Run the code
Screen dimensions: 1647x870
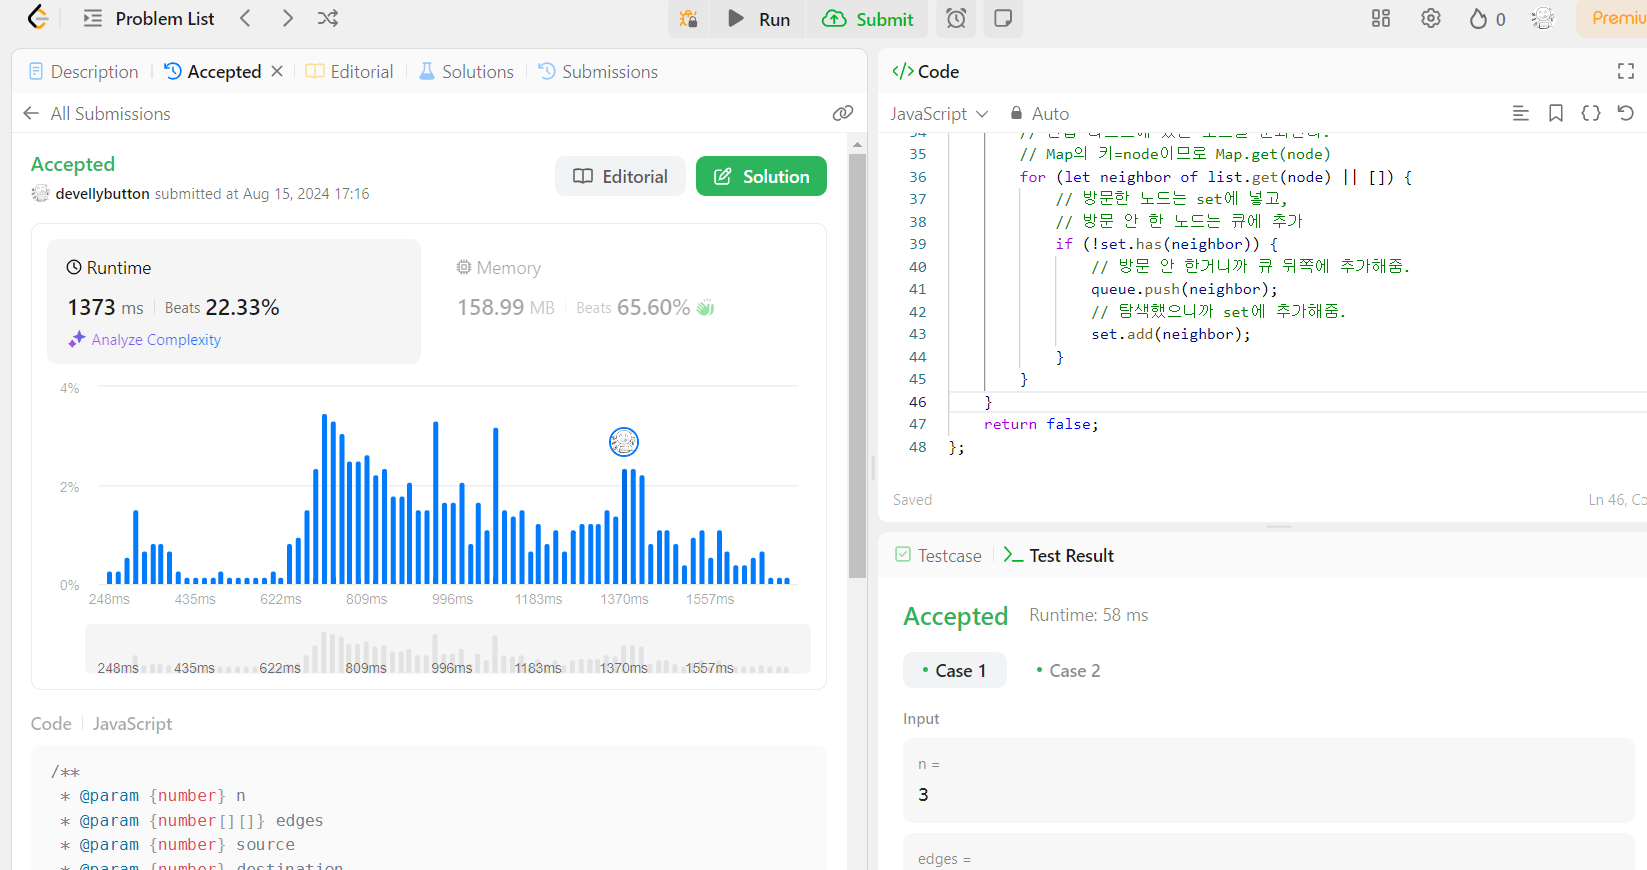pyautogui.click(x=759, y=19)
